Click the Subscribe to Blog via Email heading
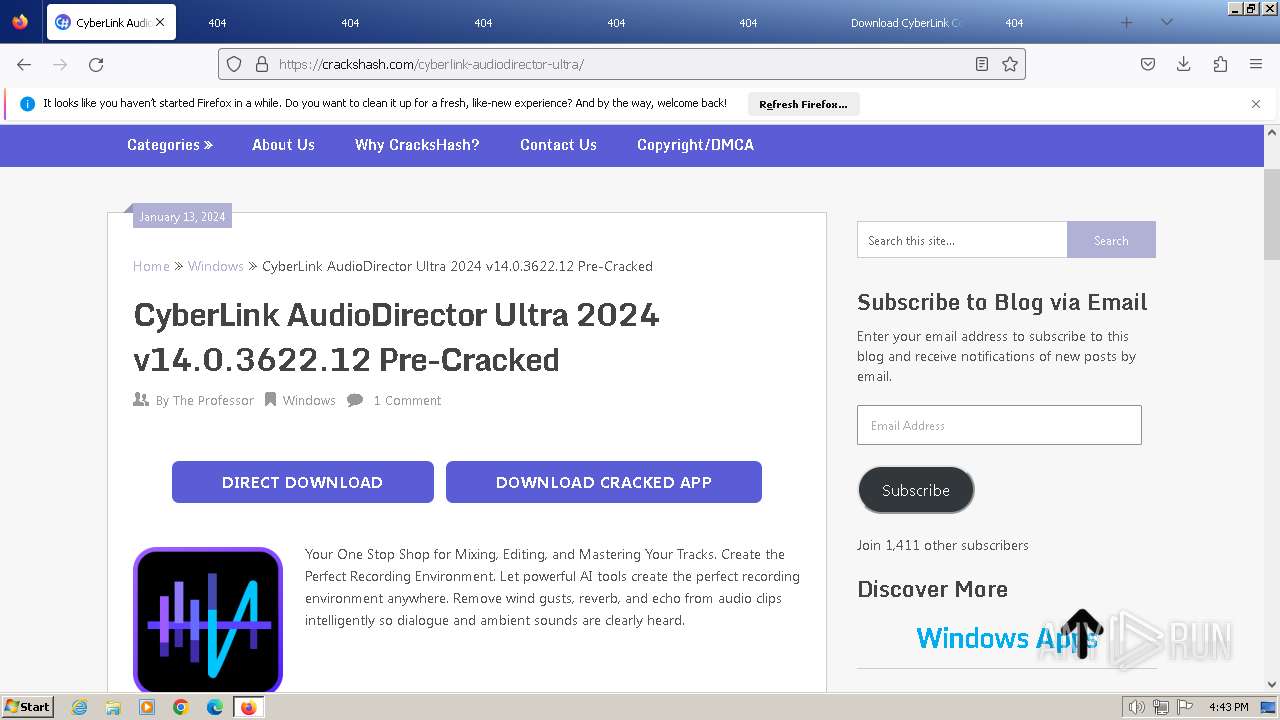Viewport: 1280px width, 720px height. point(1002,302)
